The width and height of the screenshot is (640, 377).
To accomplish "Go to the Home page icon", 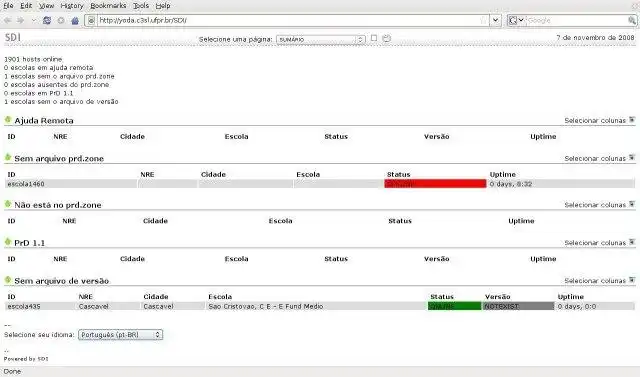I will 75,20.
